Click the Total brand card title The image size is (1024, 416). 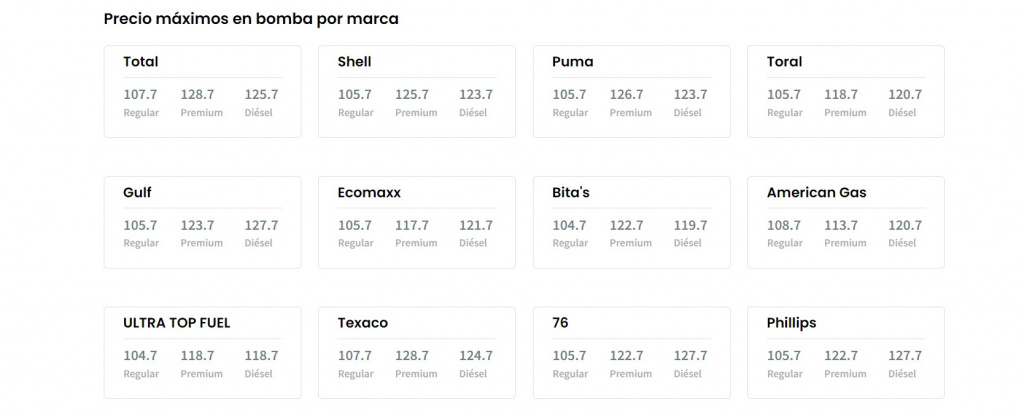pos(141,62)
